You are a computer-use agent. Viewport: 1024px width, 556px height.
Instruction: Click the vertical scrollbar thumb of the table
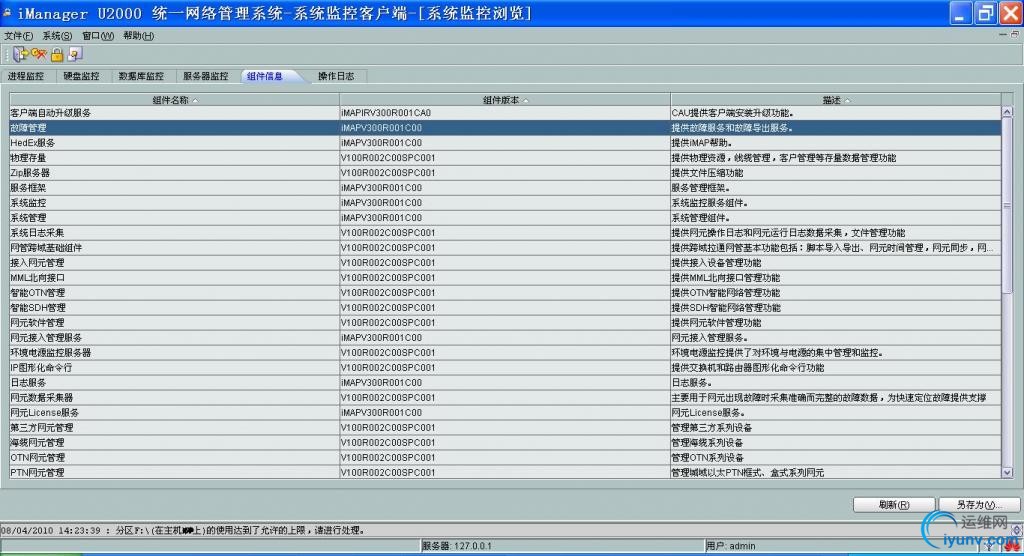click(1007, 206)
